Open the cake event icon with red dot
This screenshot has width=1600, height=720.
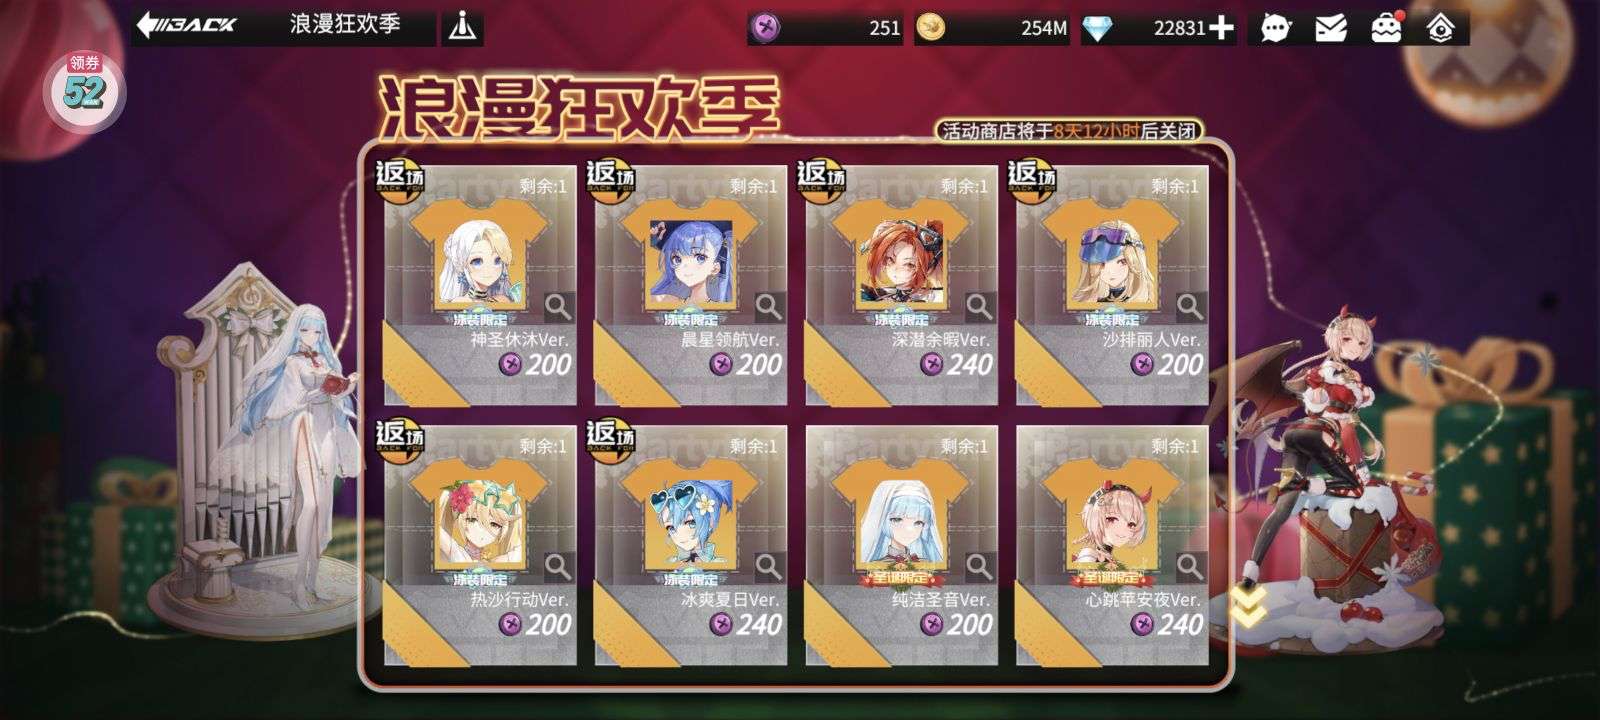click(1386, 28)
